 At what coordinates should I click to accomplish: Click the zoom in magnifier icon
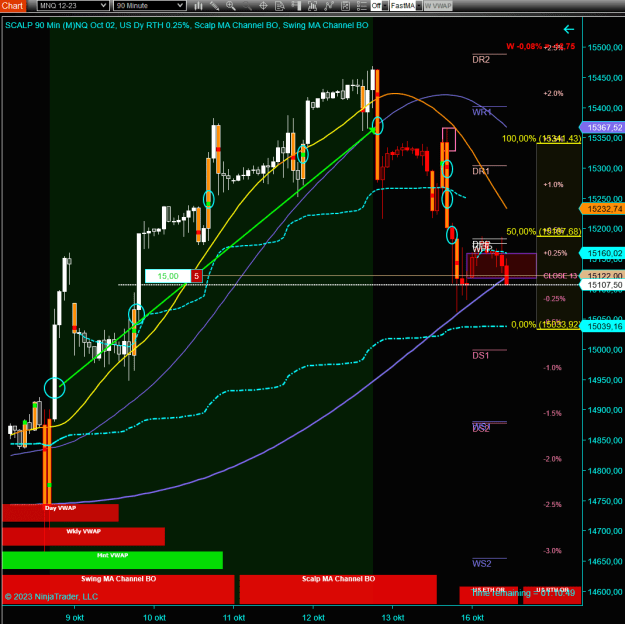click(x=231, y=6)
